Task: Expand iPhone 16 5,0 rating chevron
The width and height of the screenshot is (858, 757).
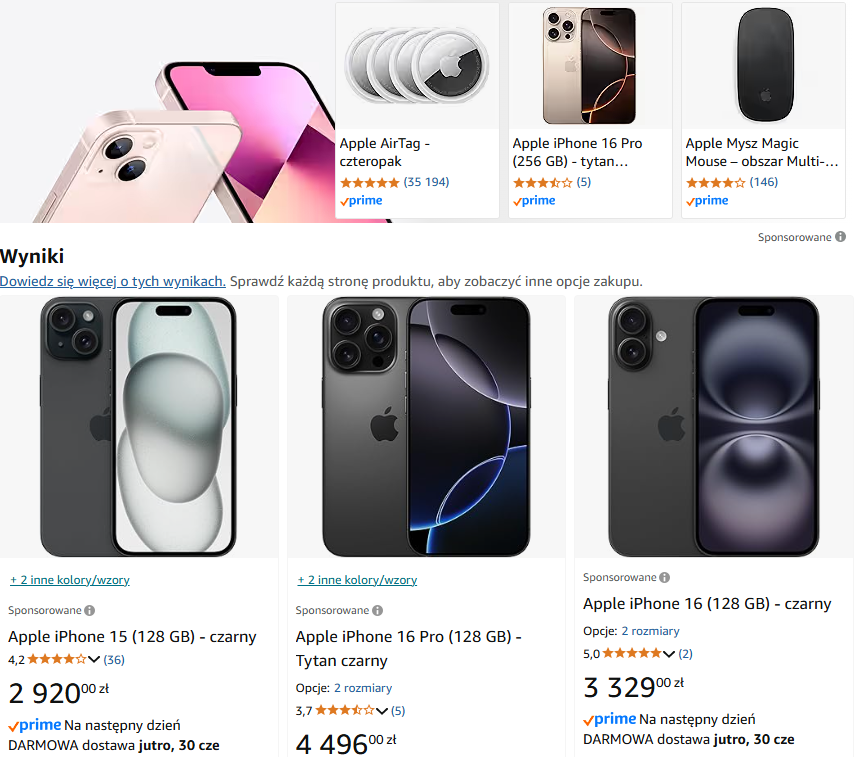Action: [669, 654]
